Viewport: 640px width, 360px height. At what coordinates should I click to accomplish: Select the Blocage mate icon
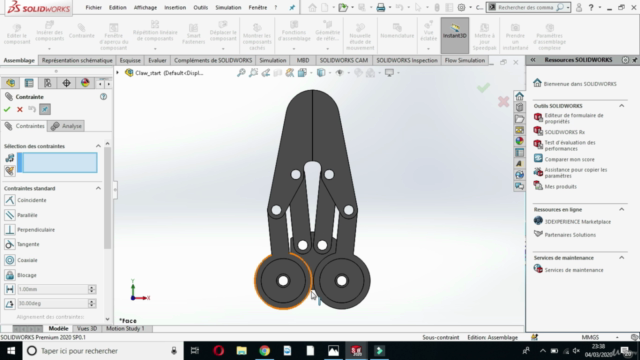[x=10, y=275]
